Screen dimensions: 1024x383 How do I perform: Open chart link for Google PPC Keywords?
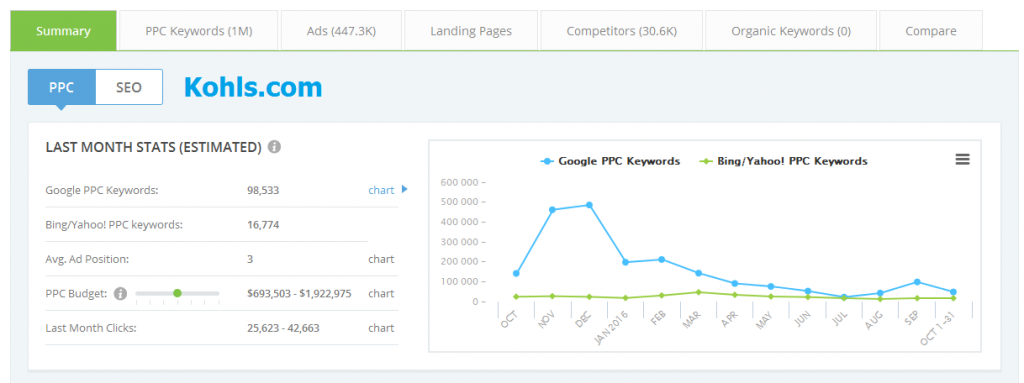pyautogui.click(x=381, y=190)
